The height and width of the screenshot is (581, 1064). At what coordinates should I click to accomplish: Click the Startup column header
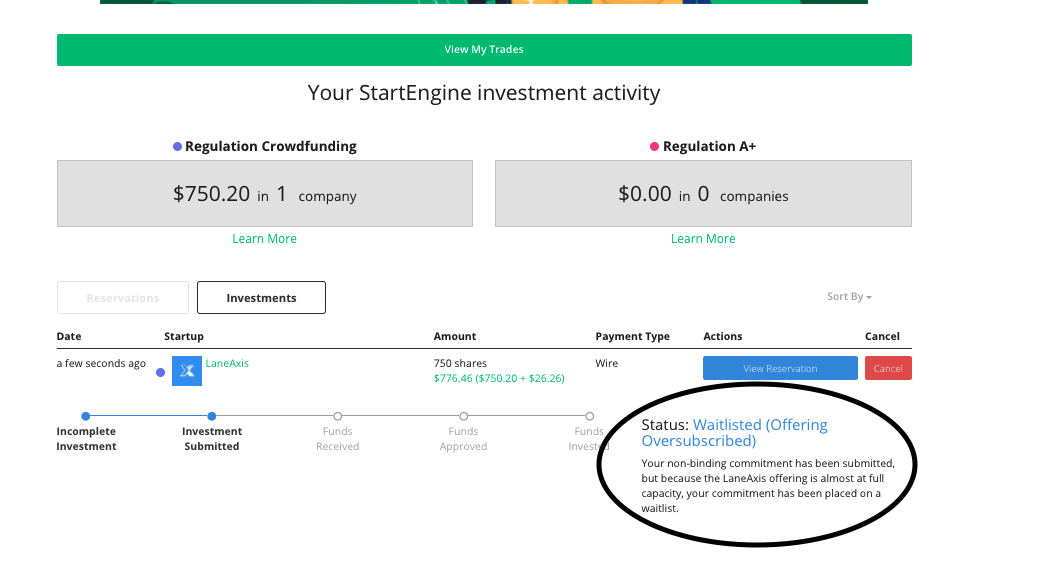[184, 336]
